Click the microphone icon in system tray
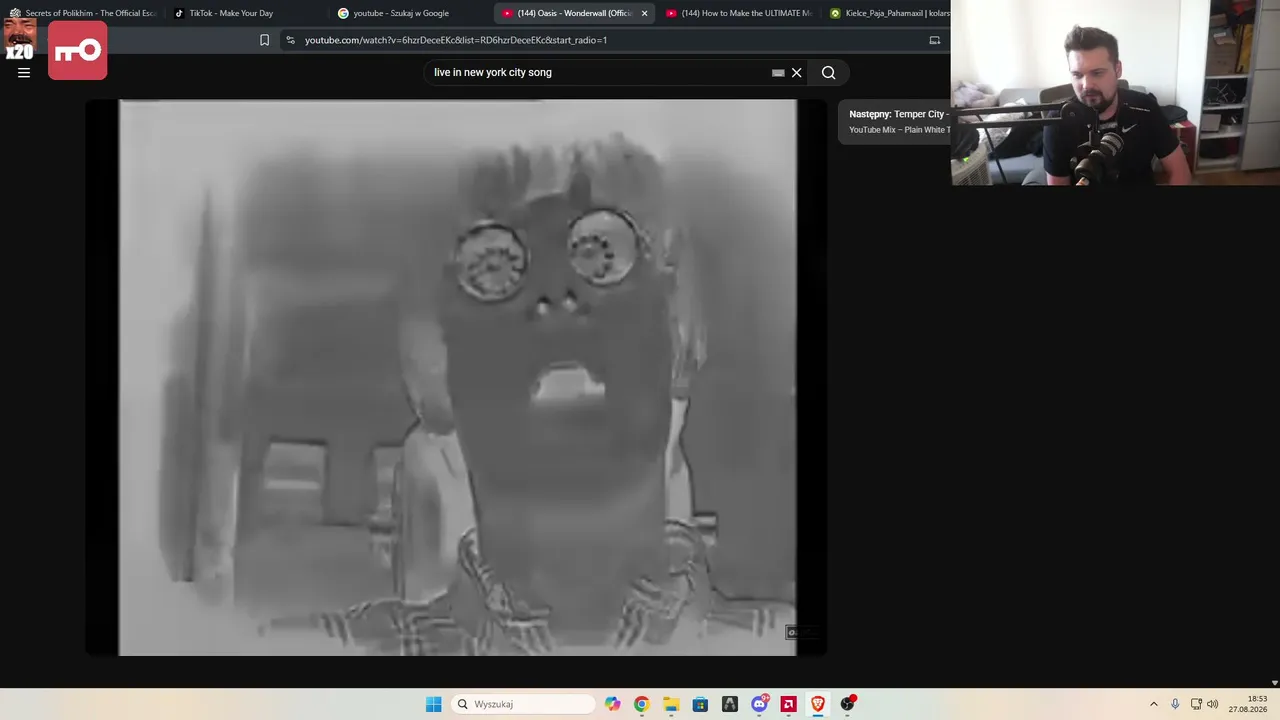This screenshot has width=1280, height=720. tap(1175, 704)
